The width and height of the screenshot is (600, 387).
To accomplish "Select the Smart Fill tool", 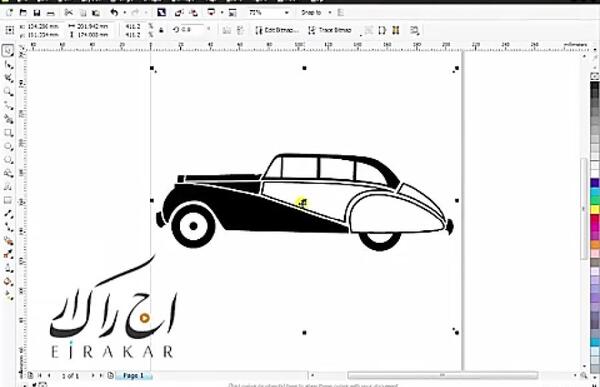I will pos(8,119).
